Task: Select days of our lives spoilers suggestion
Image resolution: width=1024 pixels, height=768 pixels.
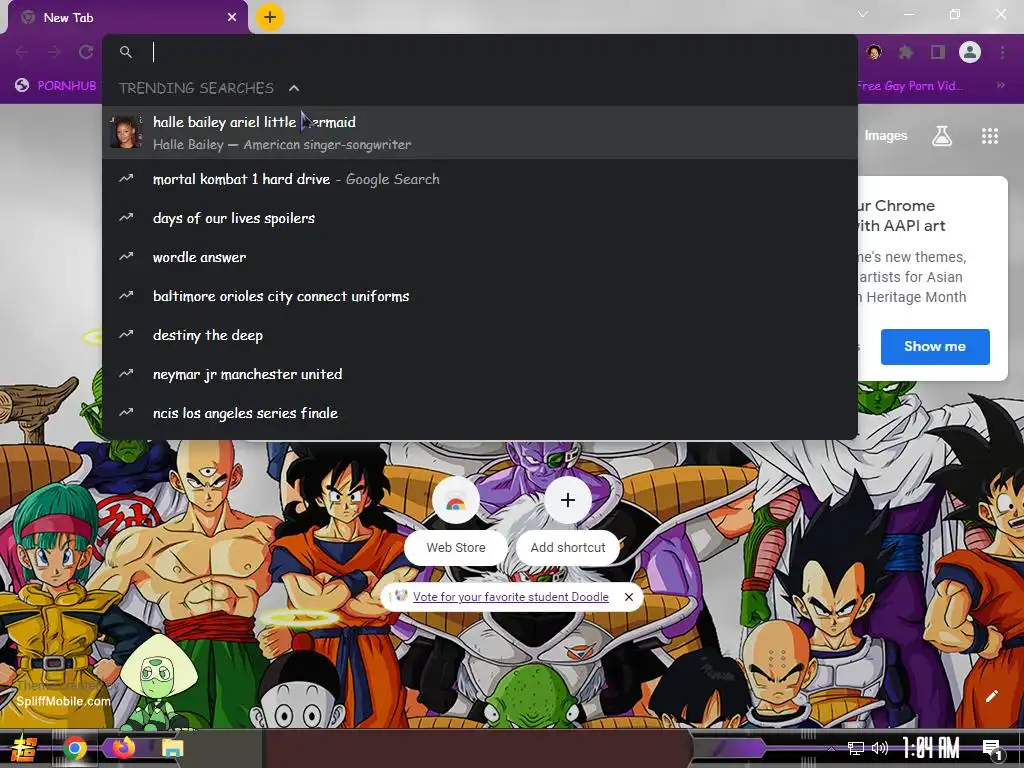Action: pos(479,218)
